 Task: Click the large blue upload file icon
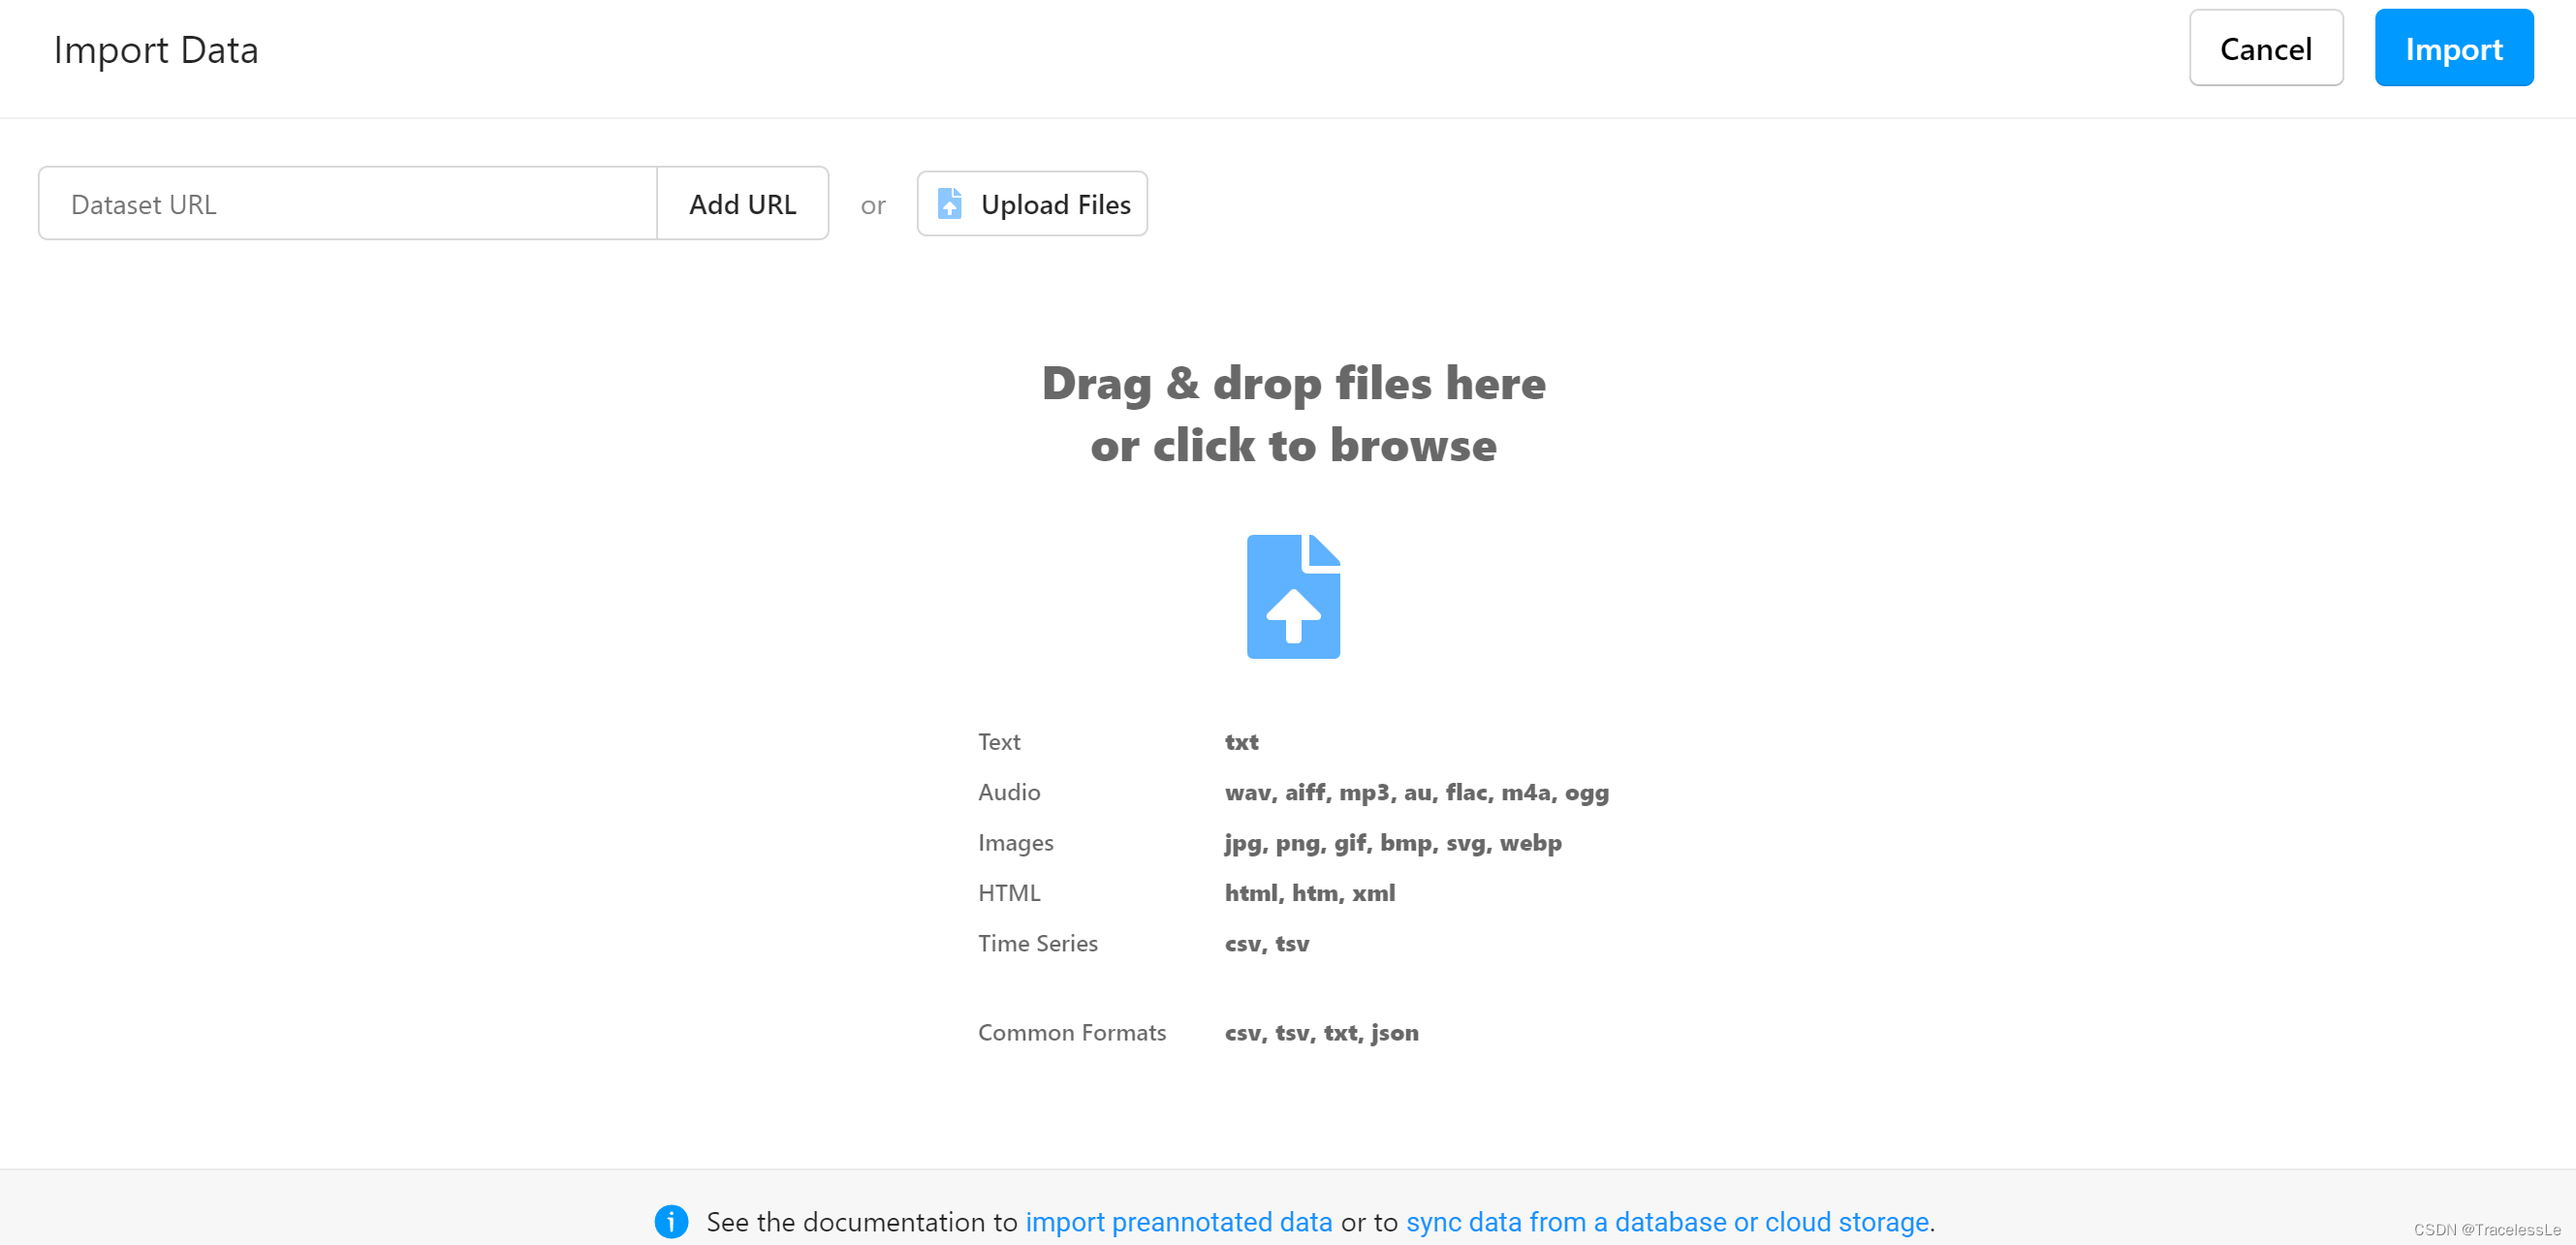coord(1292,597)
